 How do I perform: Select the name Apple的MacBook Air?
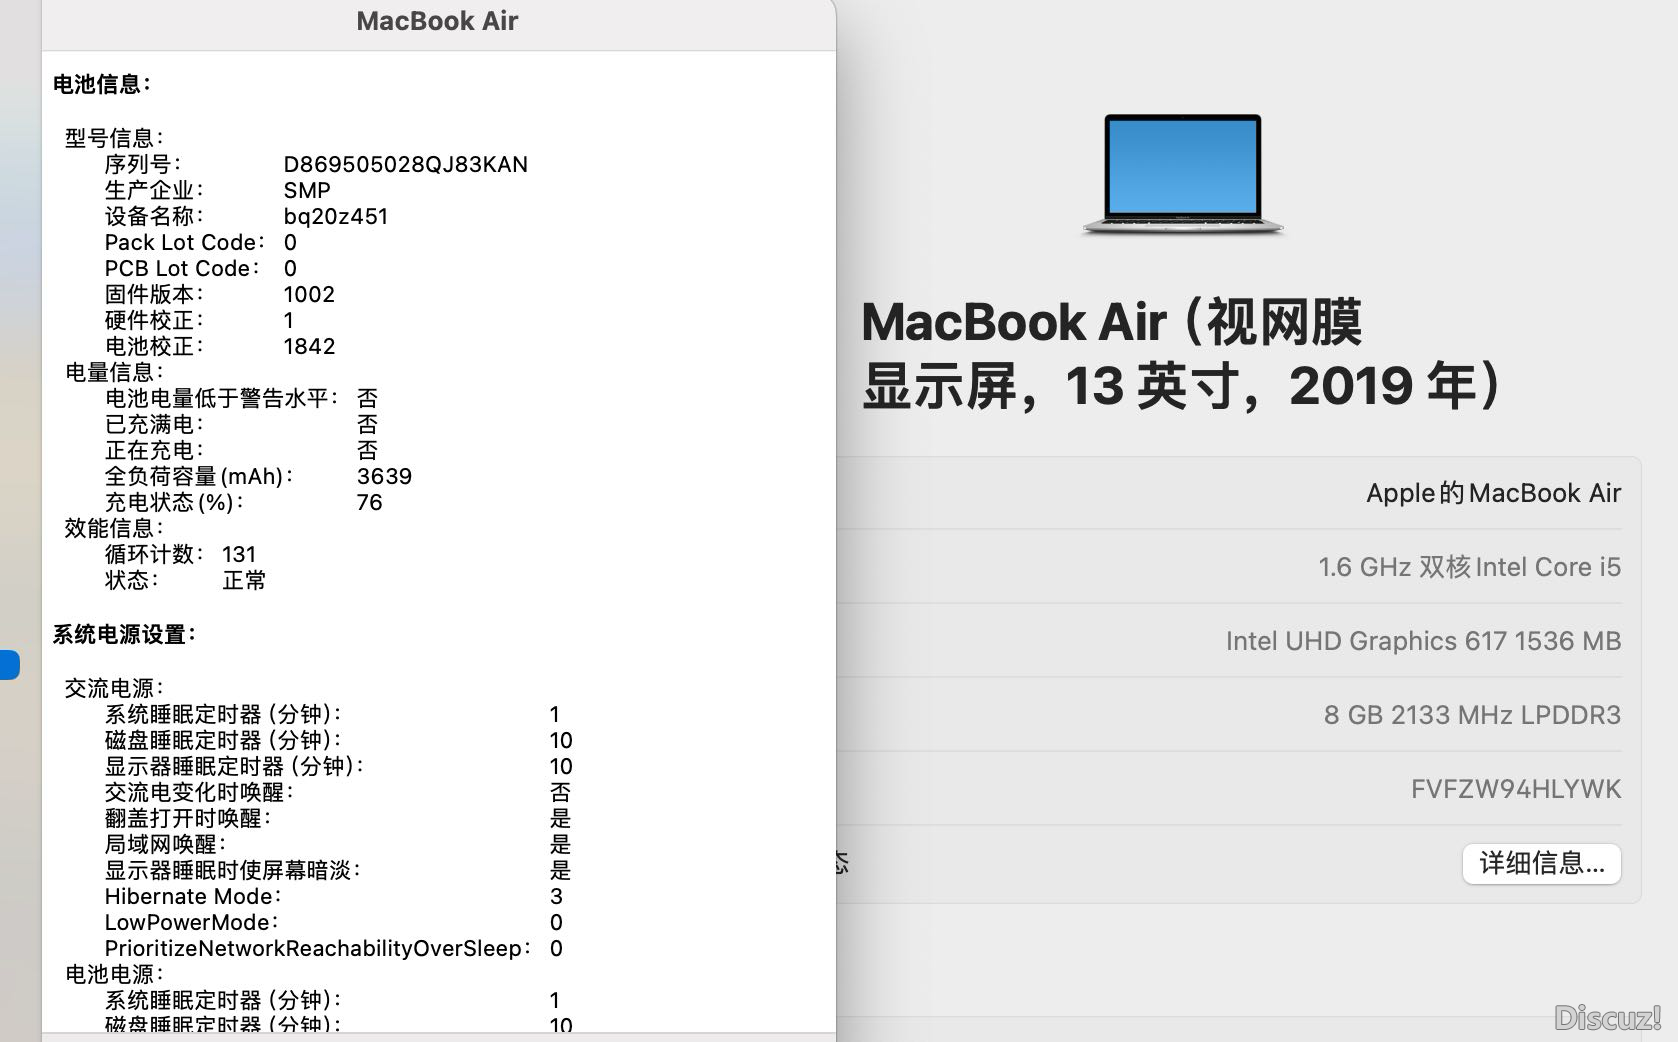click(1494, 493)
